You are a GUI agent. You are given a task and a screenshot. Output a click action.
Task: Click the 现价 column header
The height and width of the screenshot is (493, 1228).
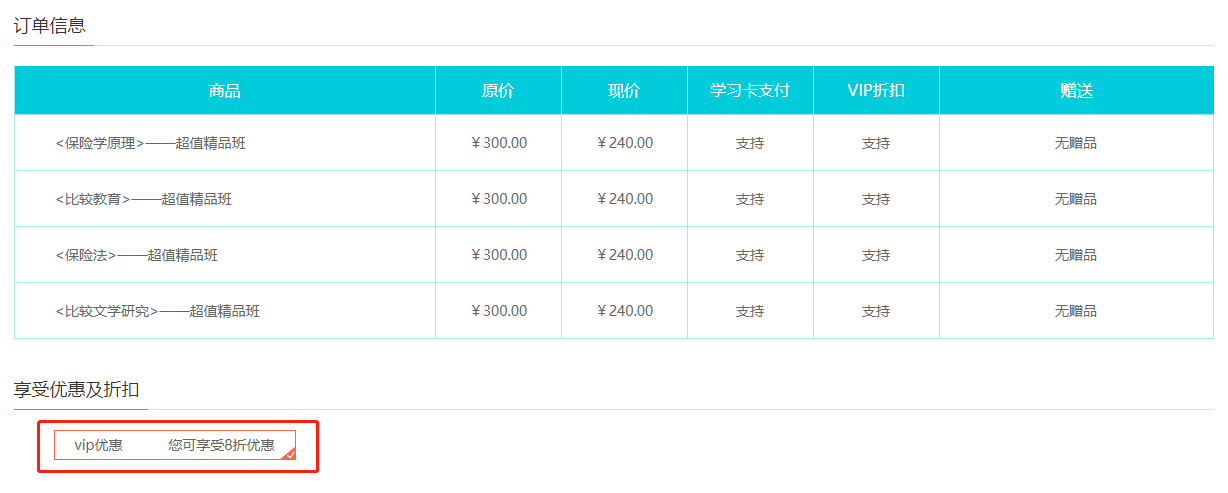[x=624, y=91]
